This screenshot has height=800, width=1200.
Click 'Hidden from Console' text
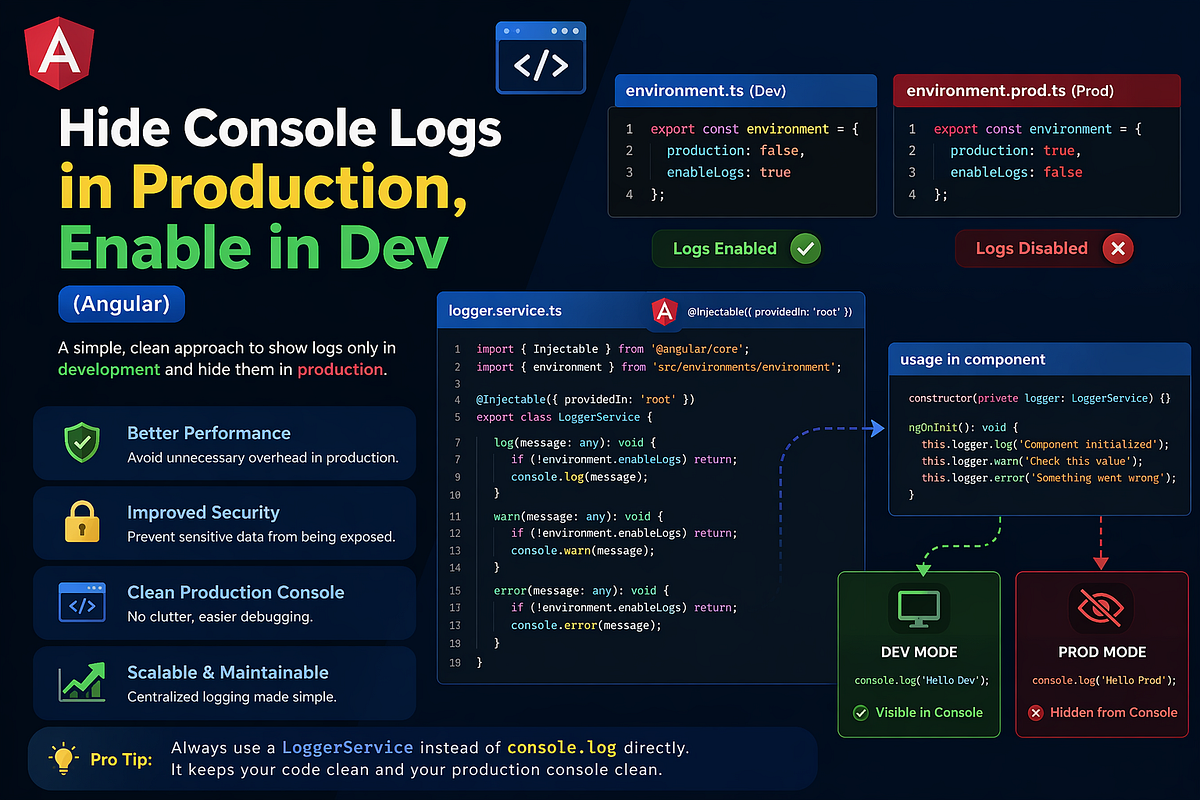click(1114, 713)
